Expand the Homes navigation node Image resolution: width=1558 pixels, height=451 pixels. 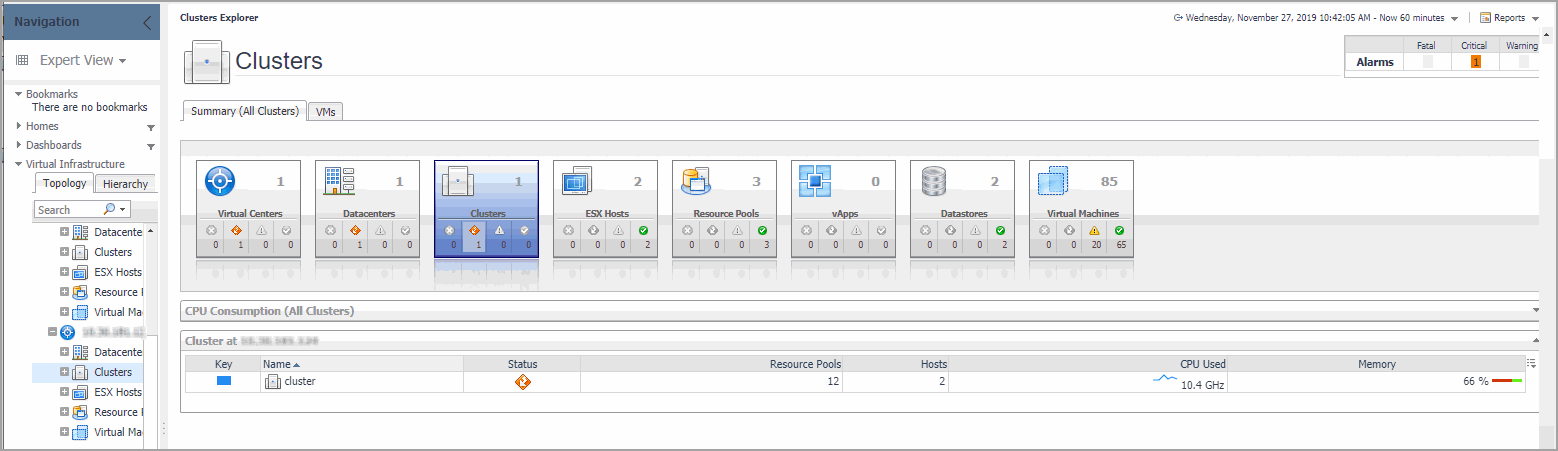pyautogui.click(x=18, y=126)
